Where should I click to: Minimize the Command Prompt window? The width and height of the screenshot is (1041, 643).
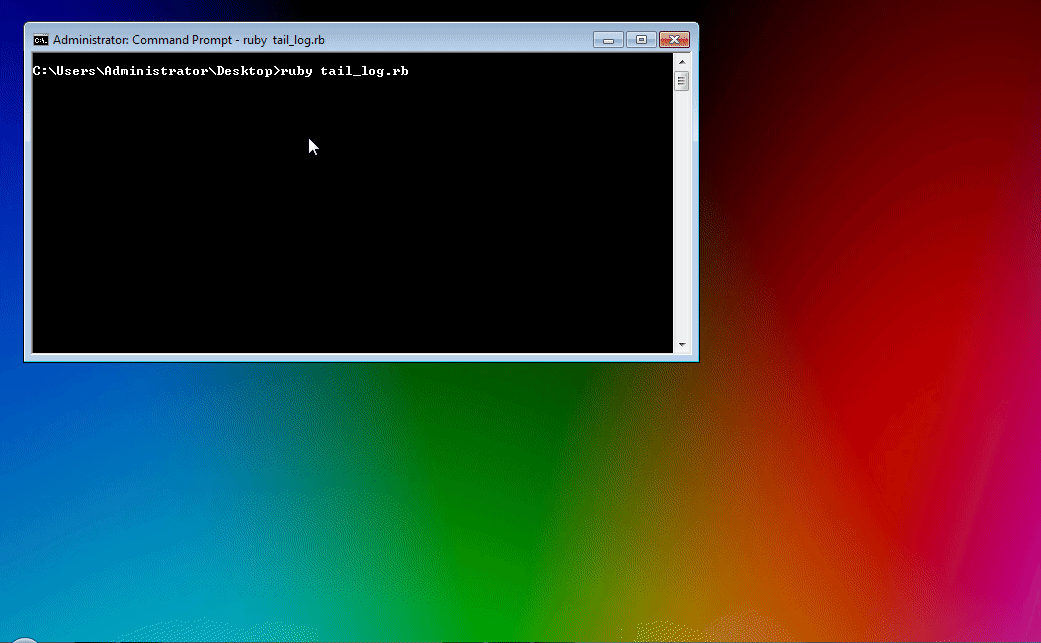click(x=608, y=40)
